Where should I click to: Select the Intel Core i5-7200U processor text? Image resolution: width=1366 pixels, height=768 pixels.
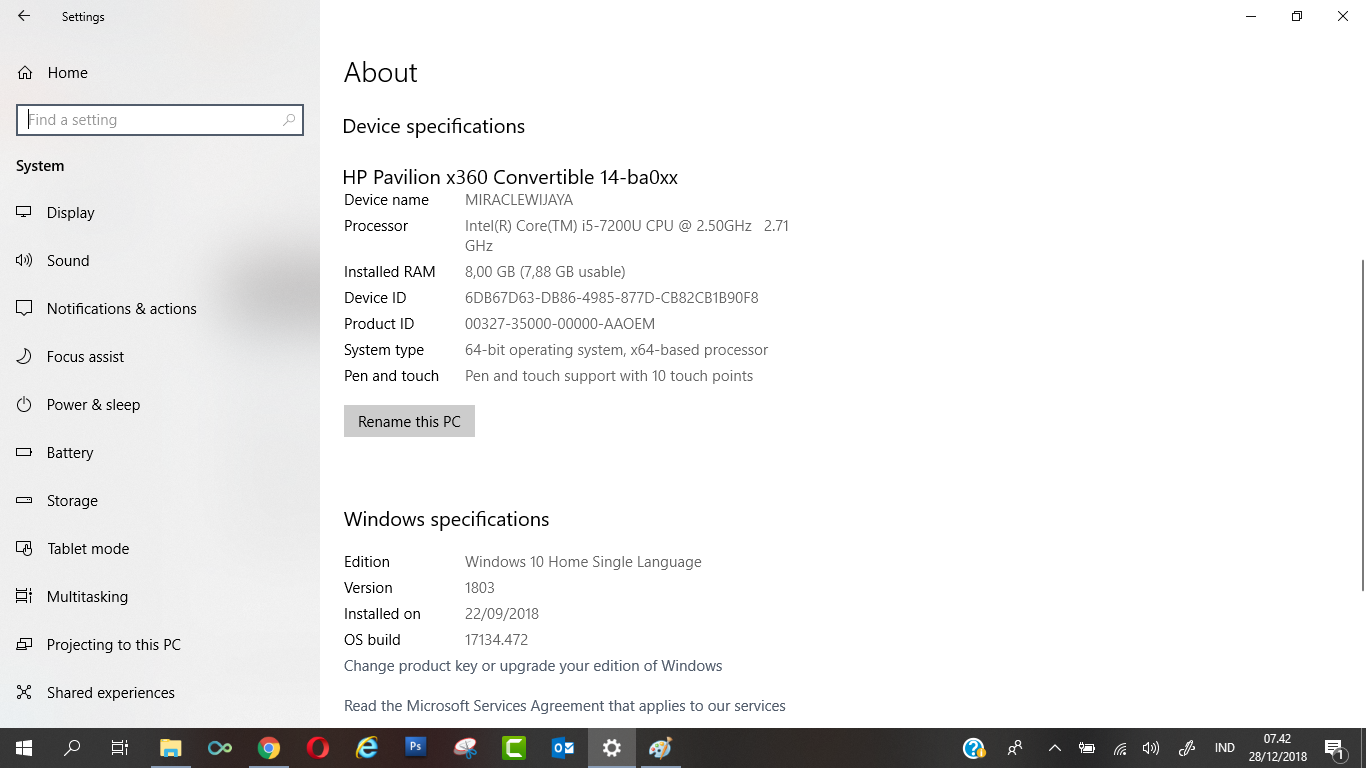tap(627, 236)
